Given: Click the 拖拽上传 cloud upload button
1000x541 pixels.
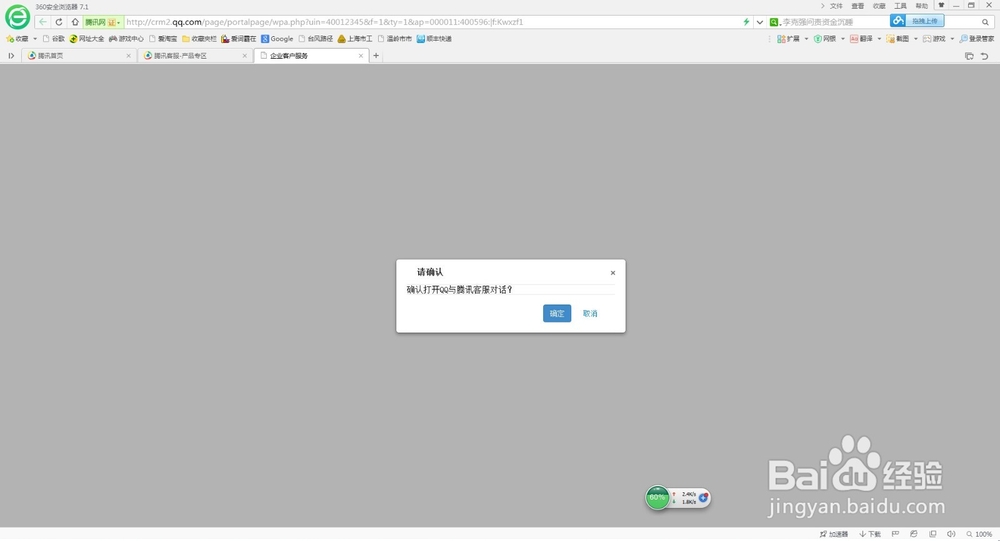Looking at the screenshot, I should [917, 21].
